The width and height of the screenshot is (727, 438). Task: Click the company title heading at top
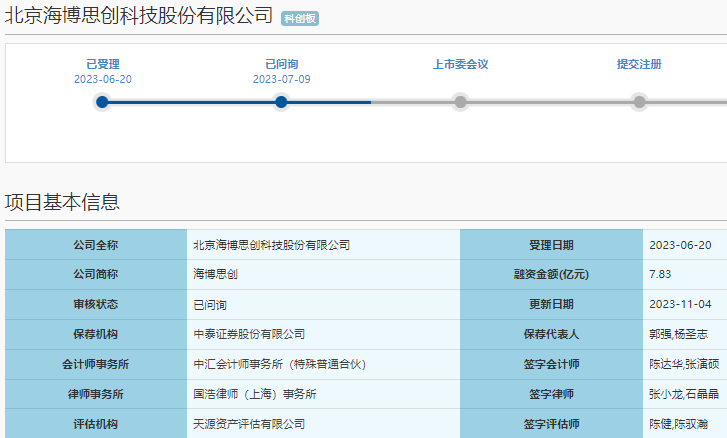pyautogui.click(x=138, y=15)
